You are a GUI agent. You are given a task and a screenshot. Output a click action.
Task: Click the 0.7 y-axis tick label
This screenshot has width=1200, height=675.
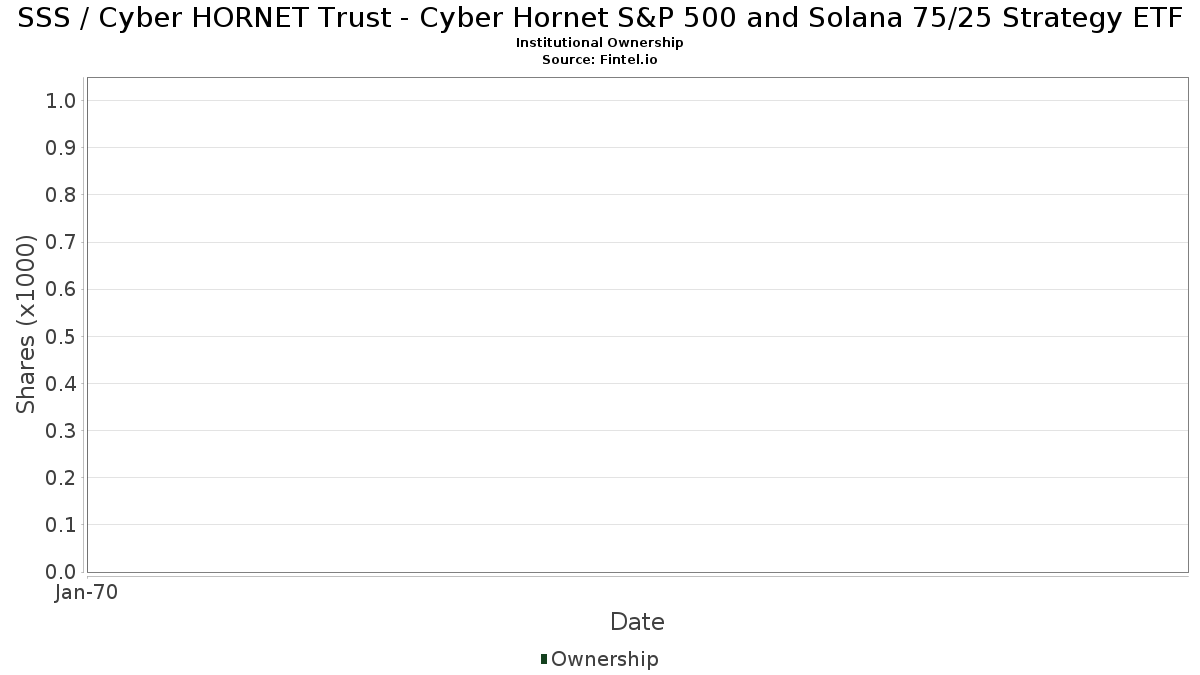(x=62, y=242)
